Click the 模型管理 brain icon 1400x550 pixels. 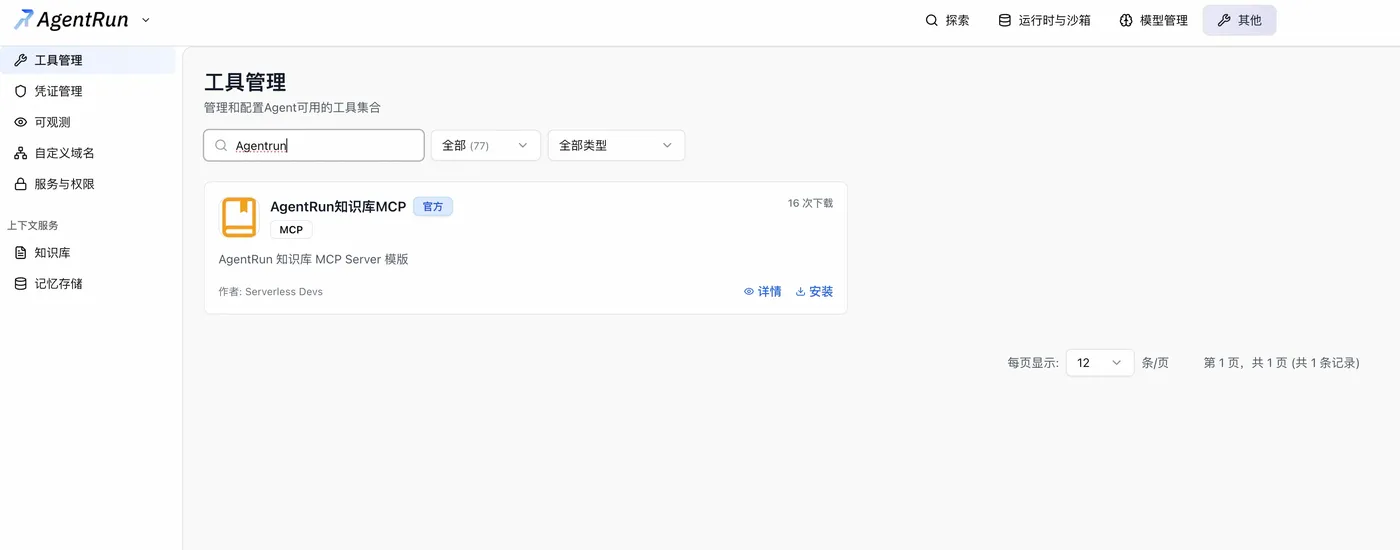(1126, 20)
